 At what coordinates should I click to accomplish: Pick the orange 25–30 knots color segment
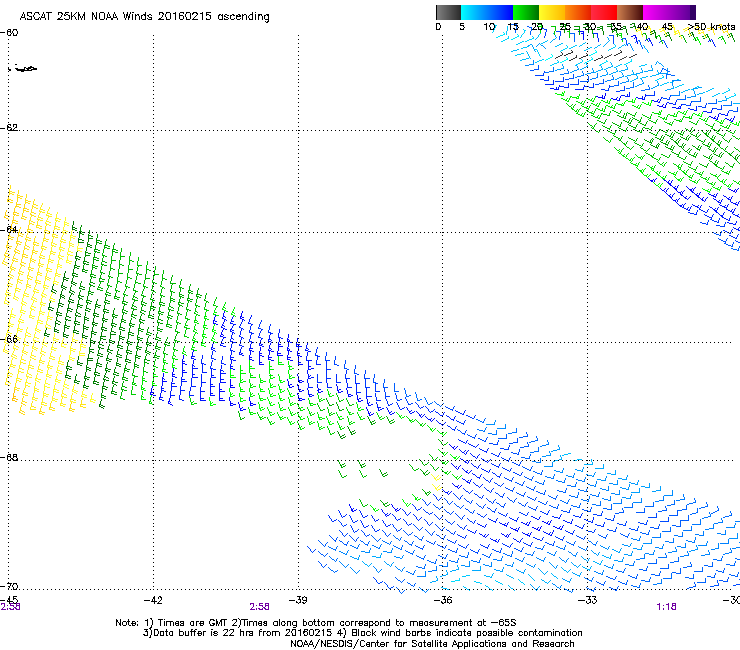click(x=578, y=12)
